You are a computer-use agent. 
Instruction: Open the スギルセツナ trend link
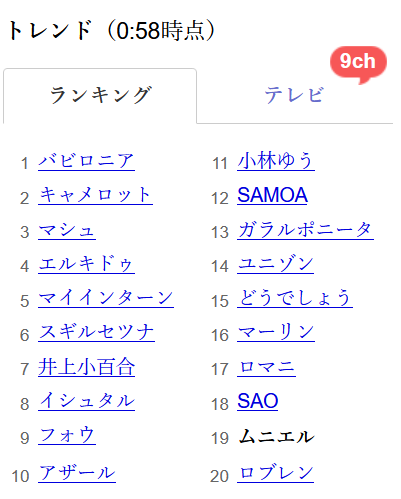point(96,333)
